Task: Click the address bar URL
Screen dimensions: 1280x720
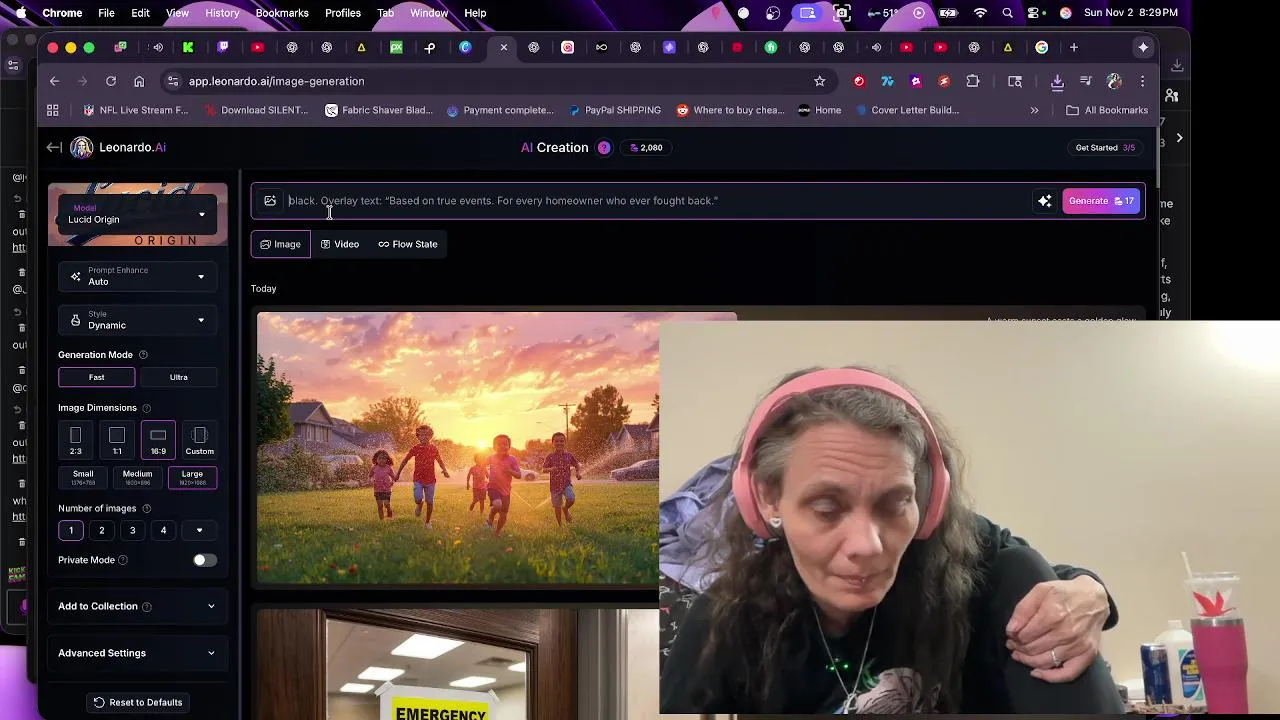Action: click(277, 81)
